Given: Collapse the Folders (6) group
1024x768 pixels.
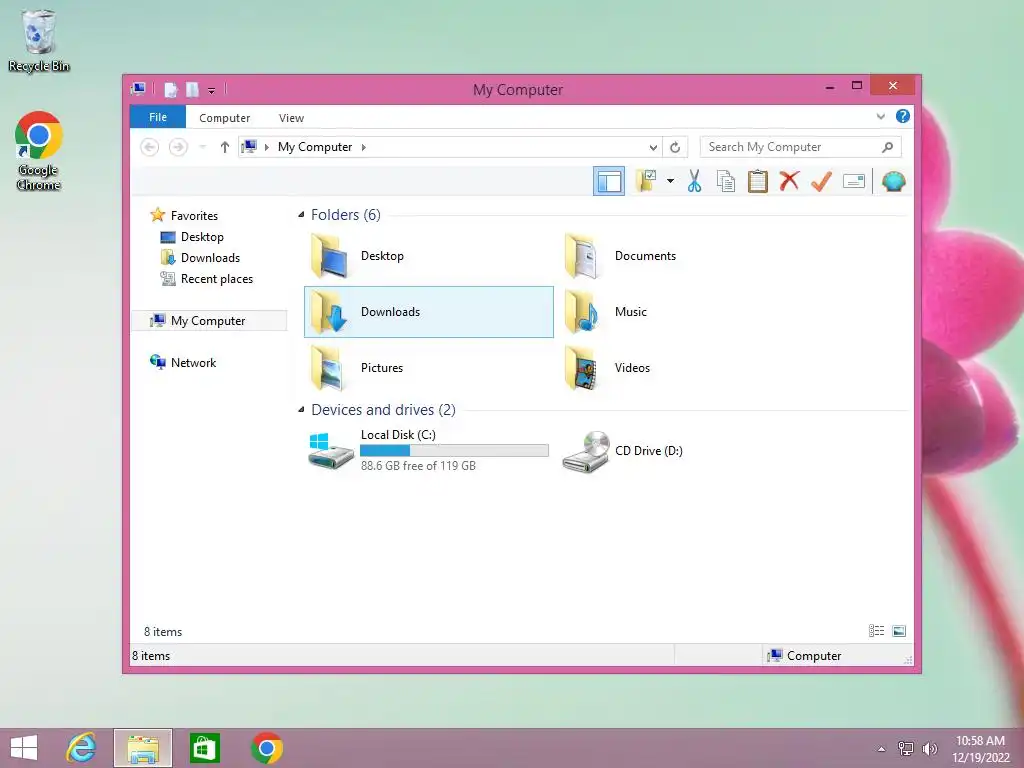Looking at the screenshot, I should (x=301, y=214).
